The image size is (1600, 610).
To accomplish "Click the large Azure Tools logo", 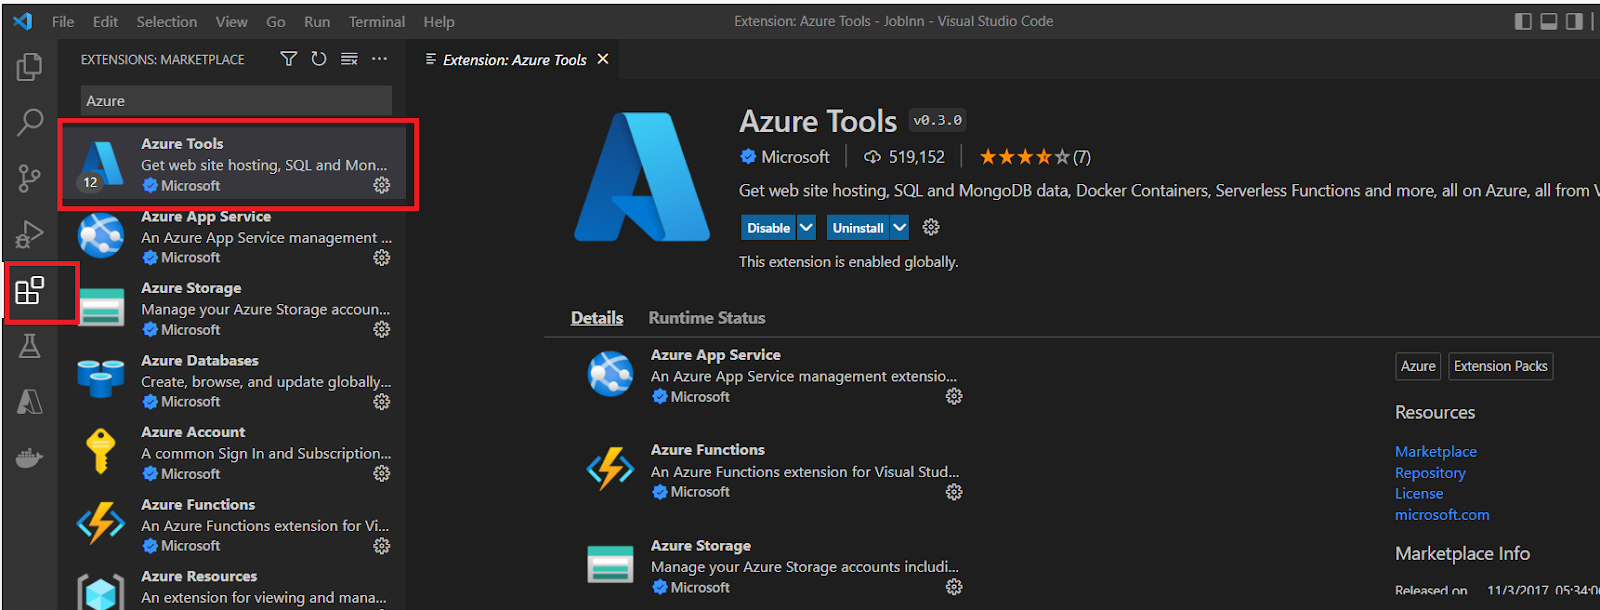I will point(642,177).
